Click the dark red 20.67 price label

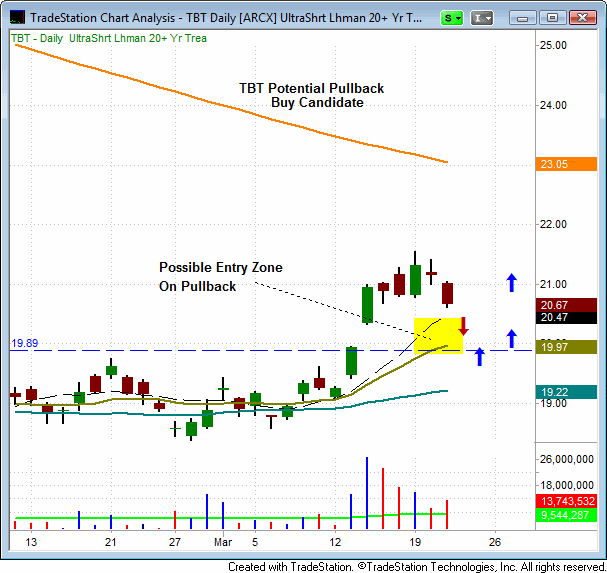[566, 305]
